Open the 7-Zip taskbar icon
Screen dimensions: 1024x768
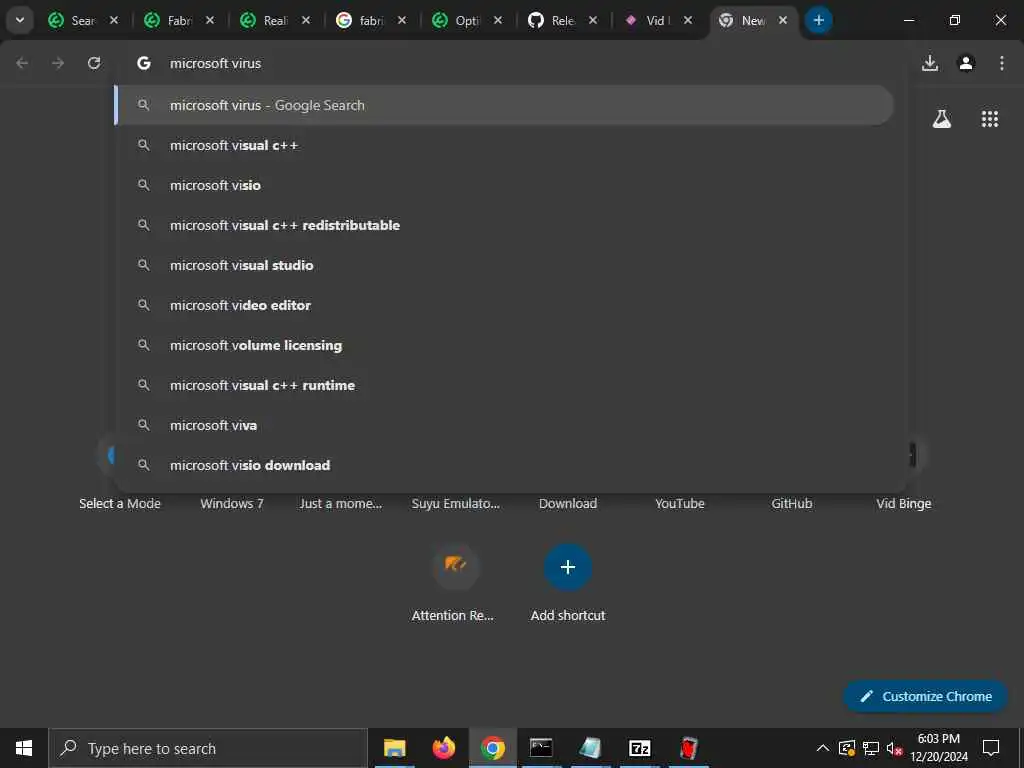coord(639,748)
